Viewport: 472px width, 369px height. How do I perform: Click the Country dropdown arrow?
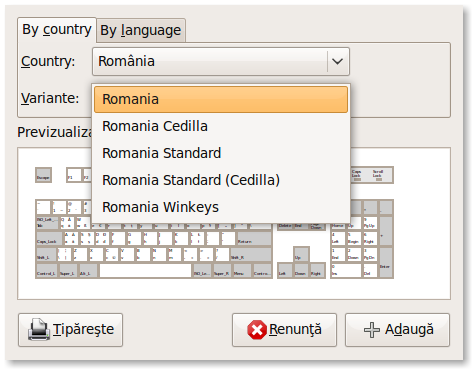pos(337,61)
